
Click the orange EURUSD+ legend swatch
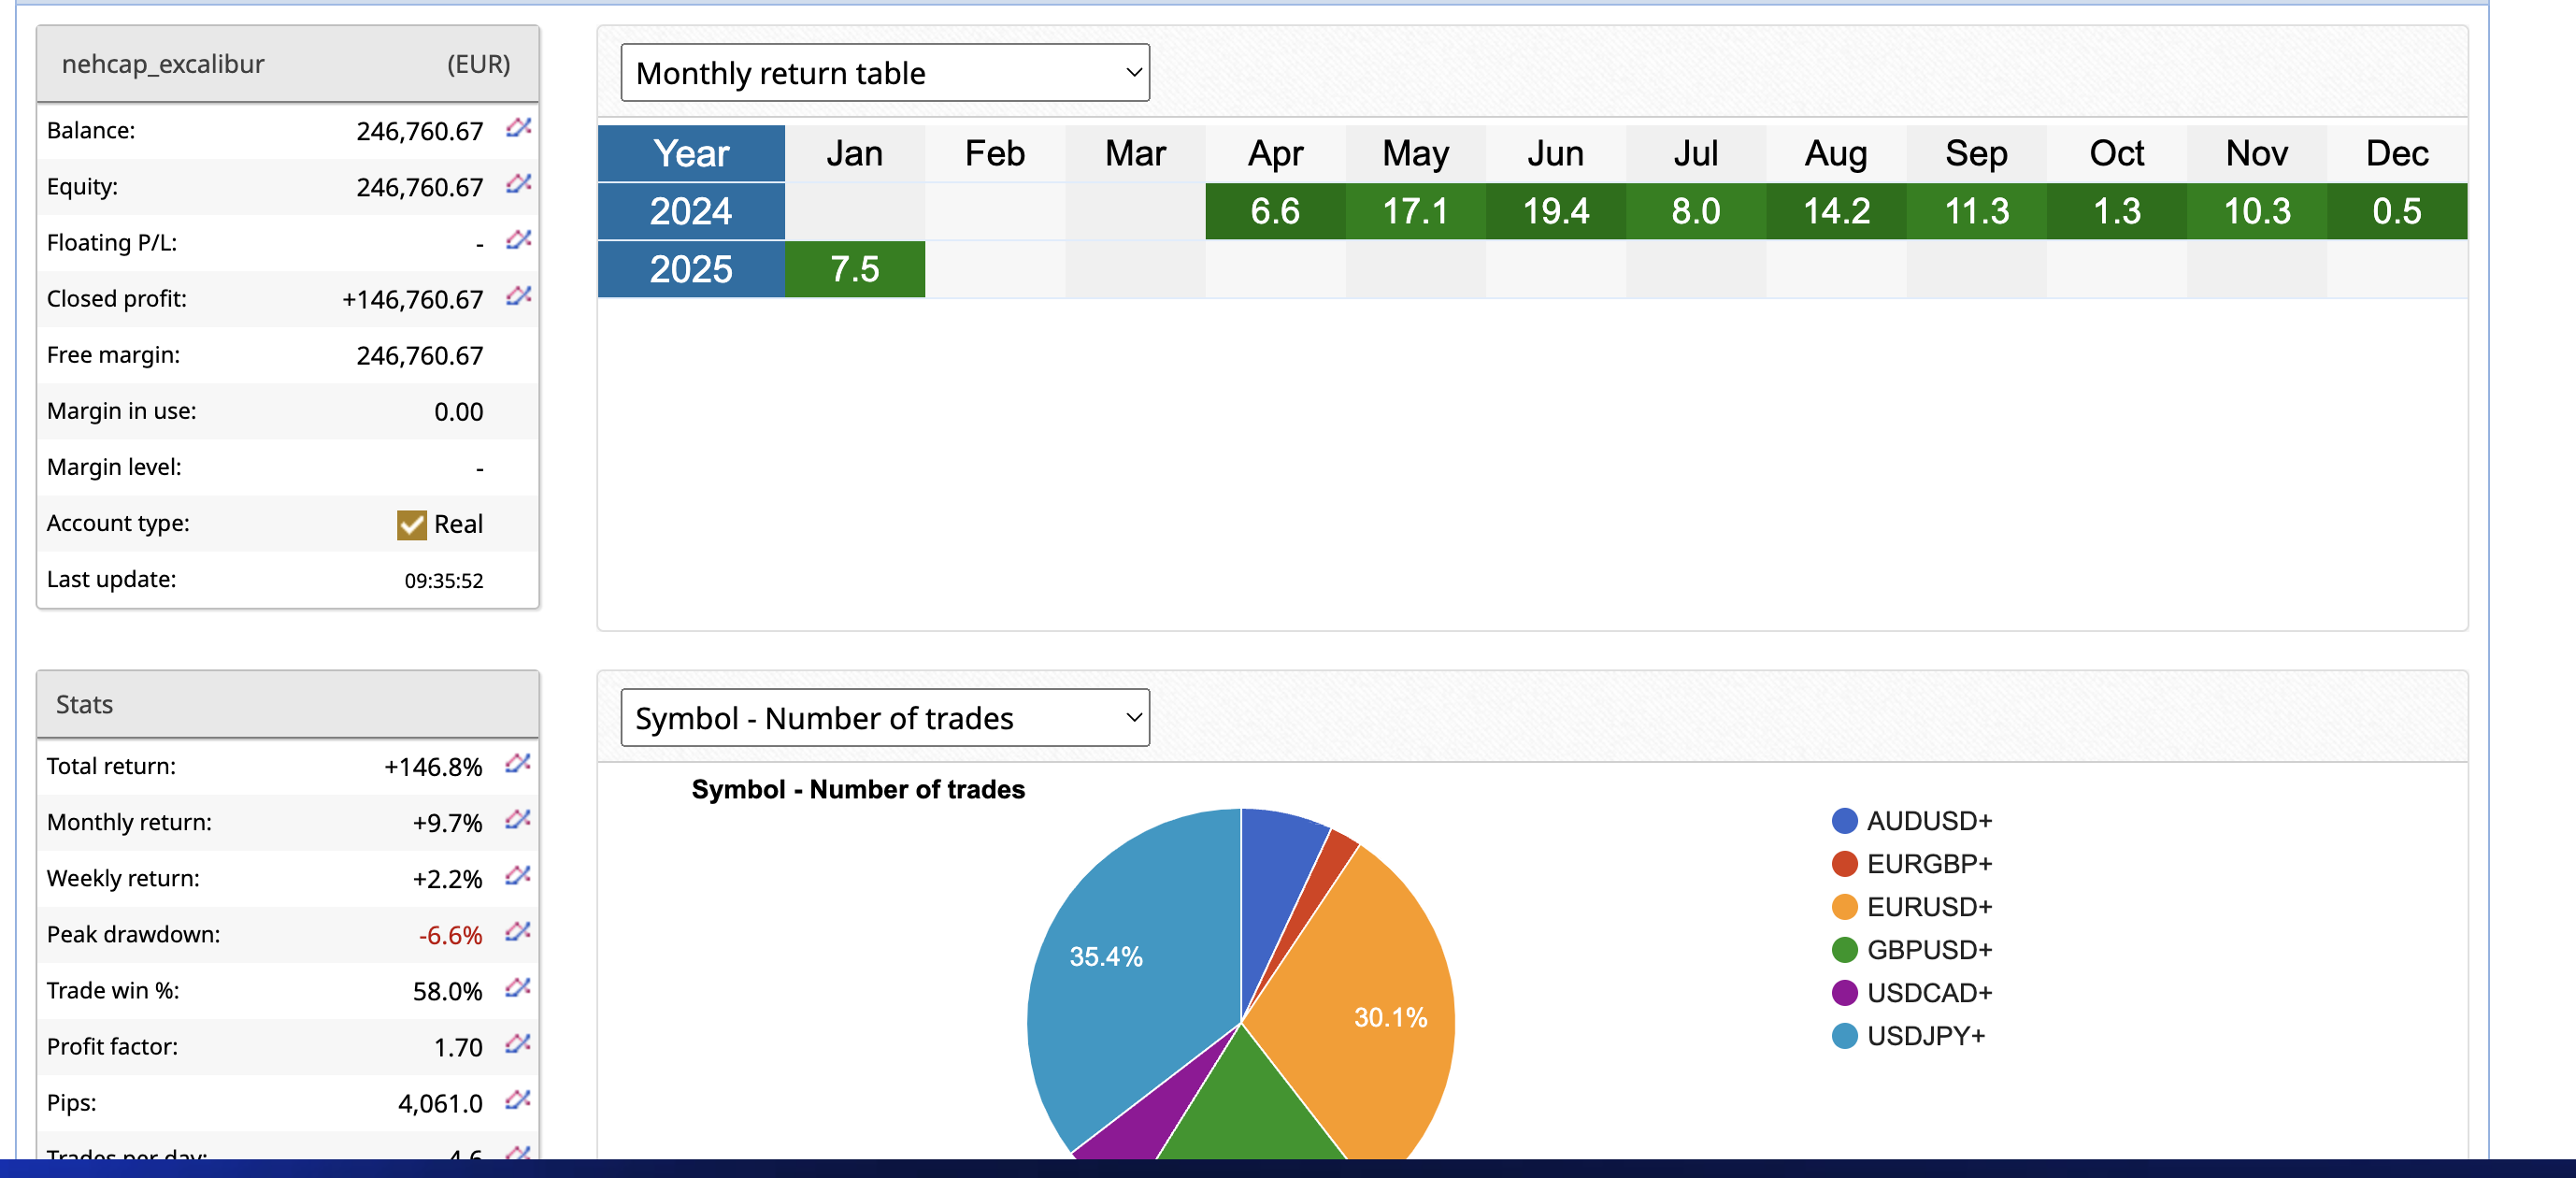1844,907
